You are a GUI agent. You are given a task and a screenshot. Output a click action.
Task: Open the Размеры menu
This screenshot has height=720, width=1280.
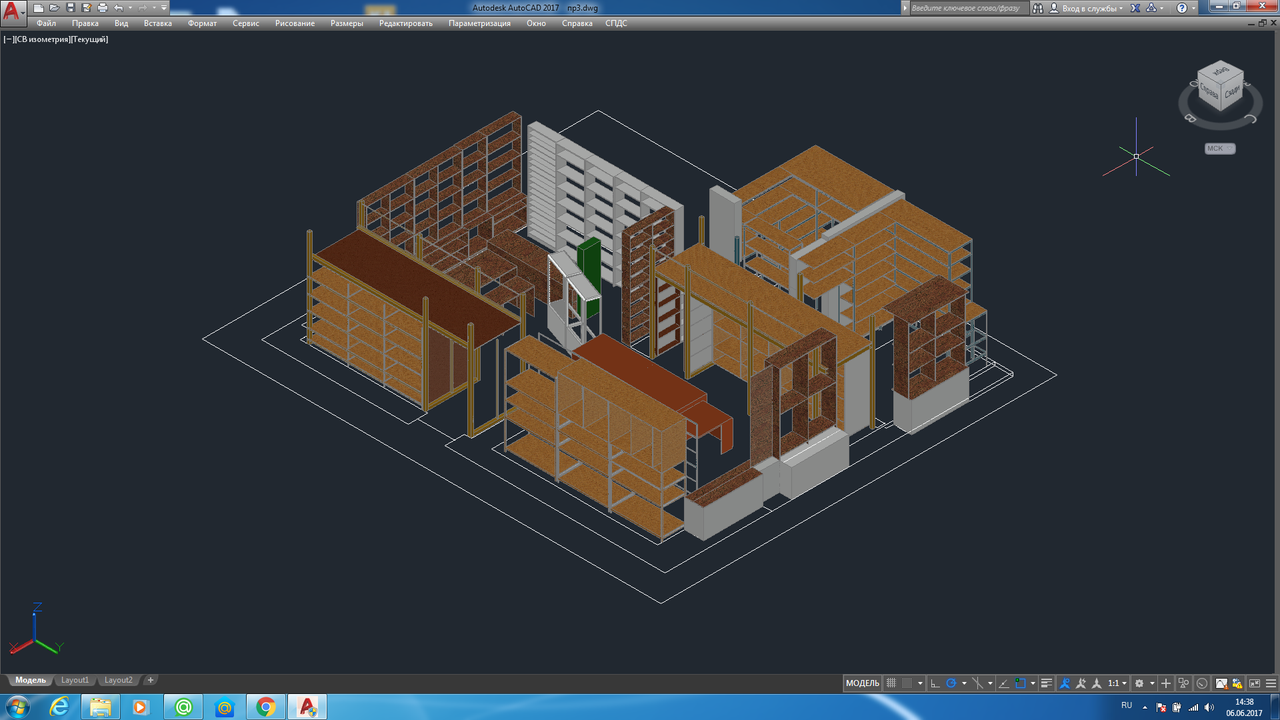347,23
